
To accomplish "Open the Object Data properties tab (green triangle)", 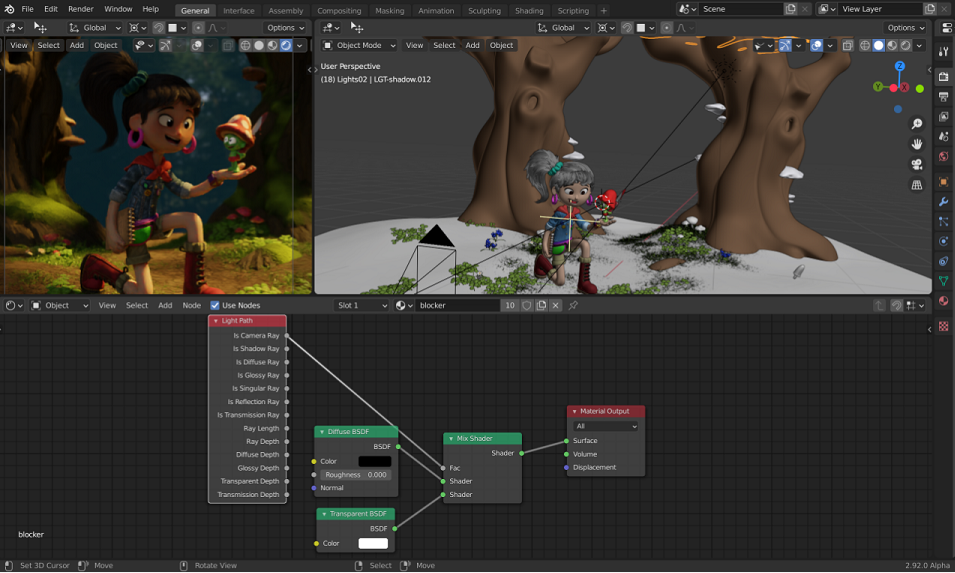I will pos(943,281).
